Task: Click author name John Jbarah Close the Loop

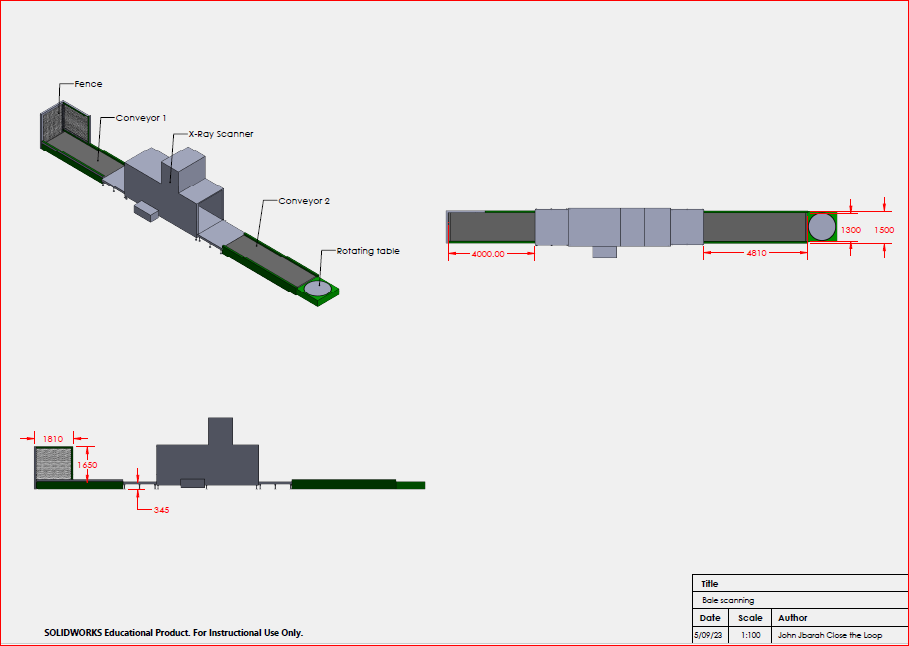Action: tap(829, 635)
